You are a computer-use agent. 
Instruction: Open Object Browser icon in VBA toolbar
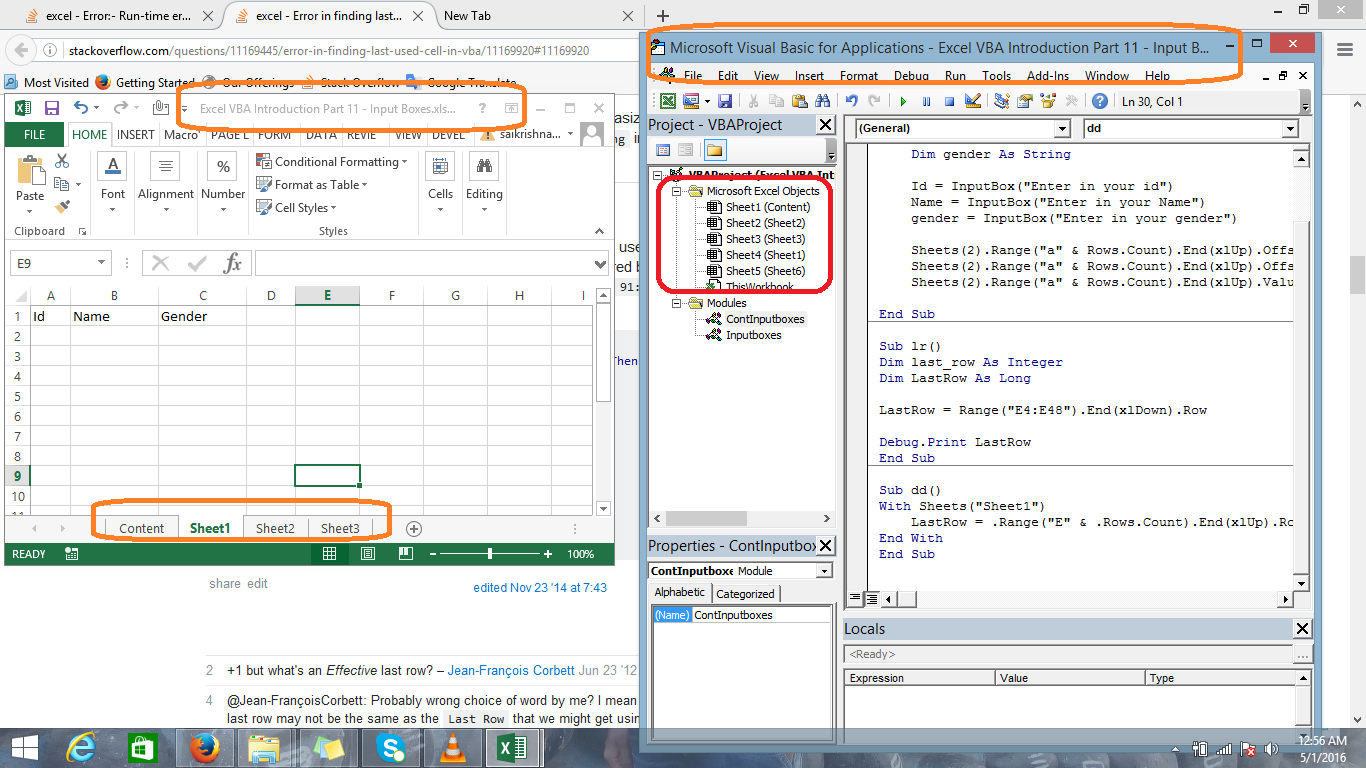(x=1049, y=101)
